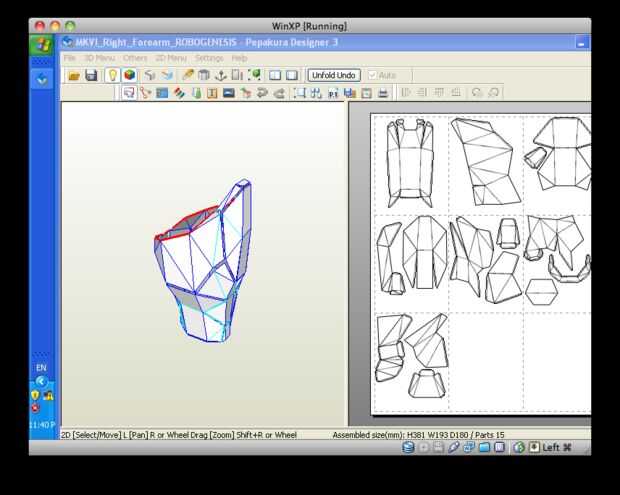The image size is (620, 495).
Task: Click the blue paper plane fold icon
Action: coord(167,75)
